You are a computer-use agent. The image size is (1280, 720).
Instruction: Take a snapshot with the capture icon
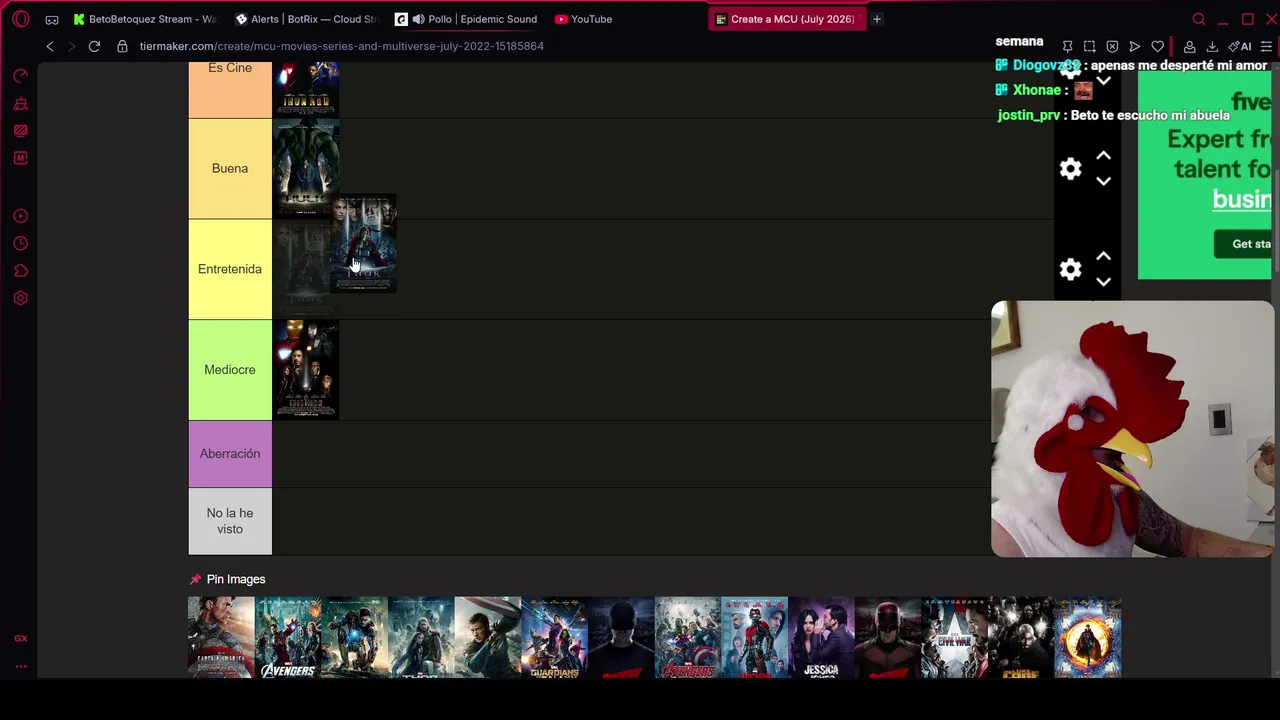click(1089, 46)
